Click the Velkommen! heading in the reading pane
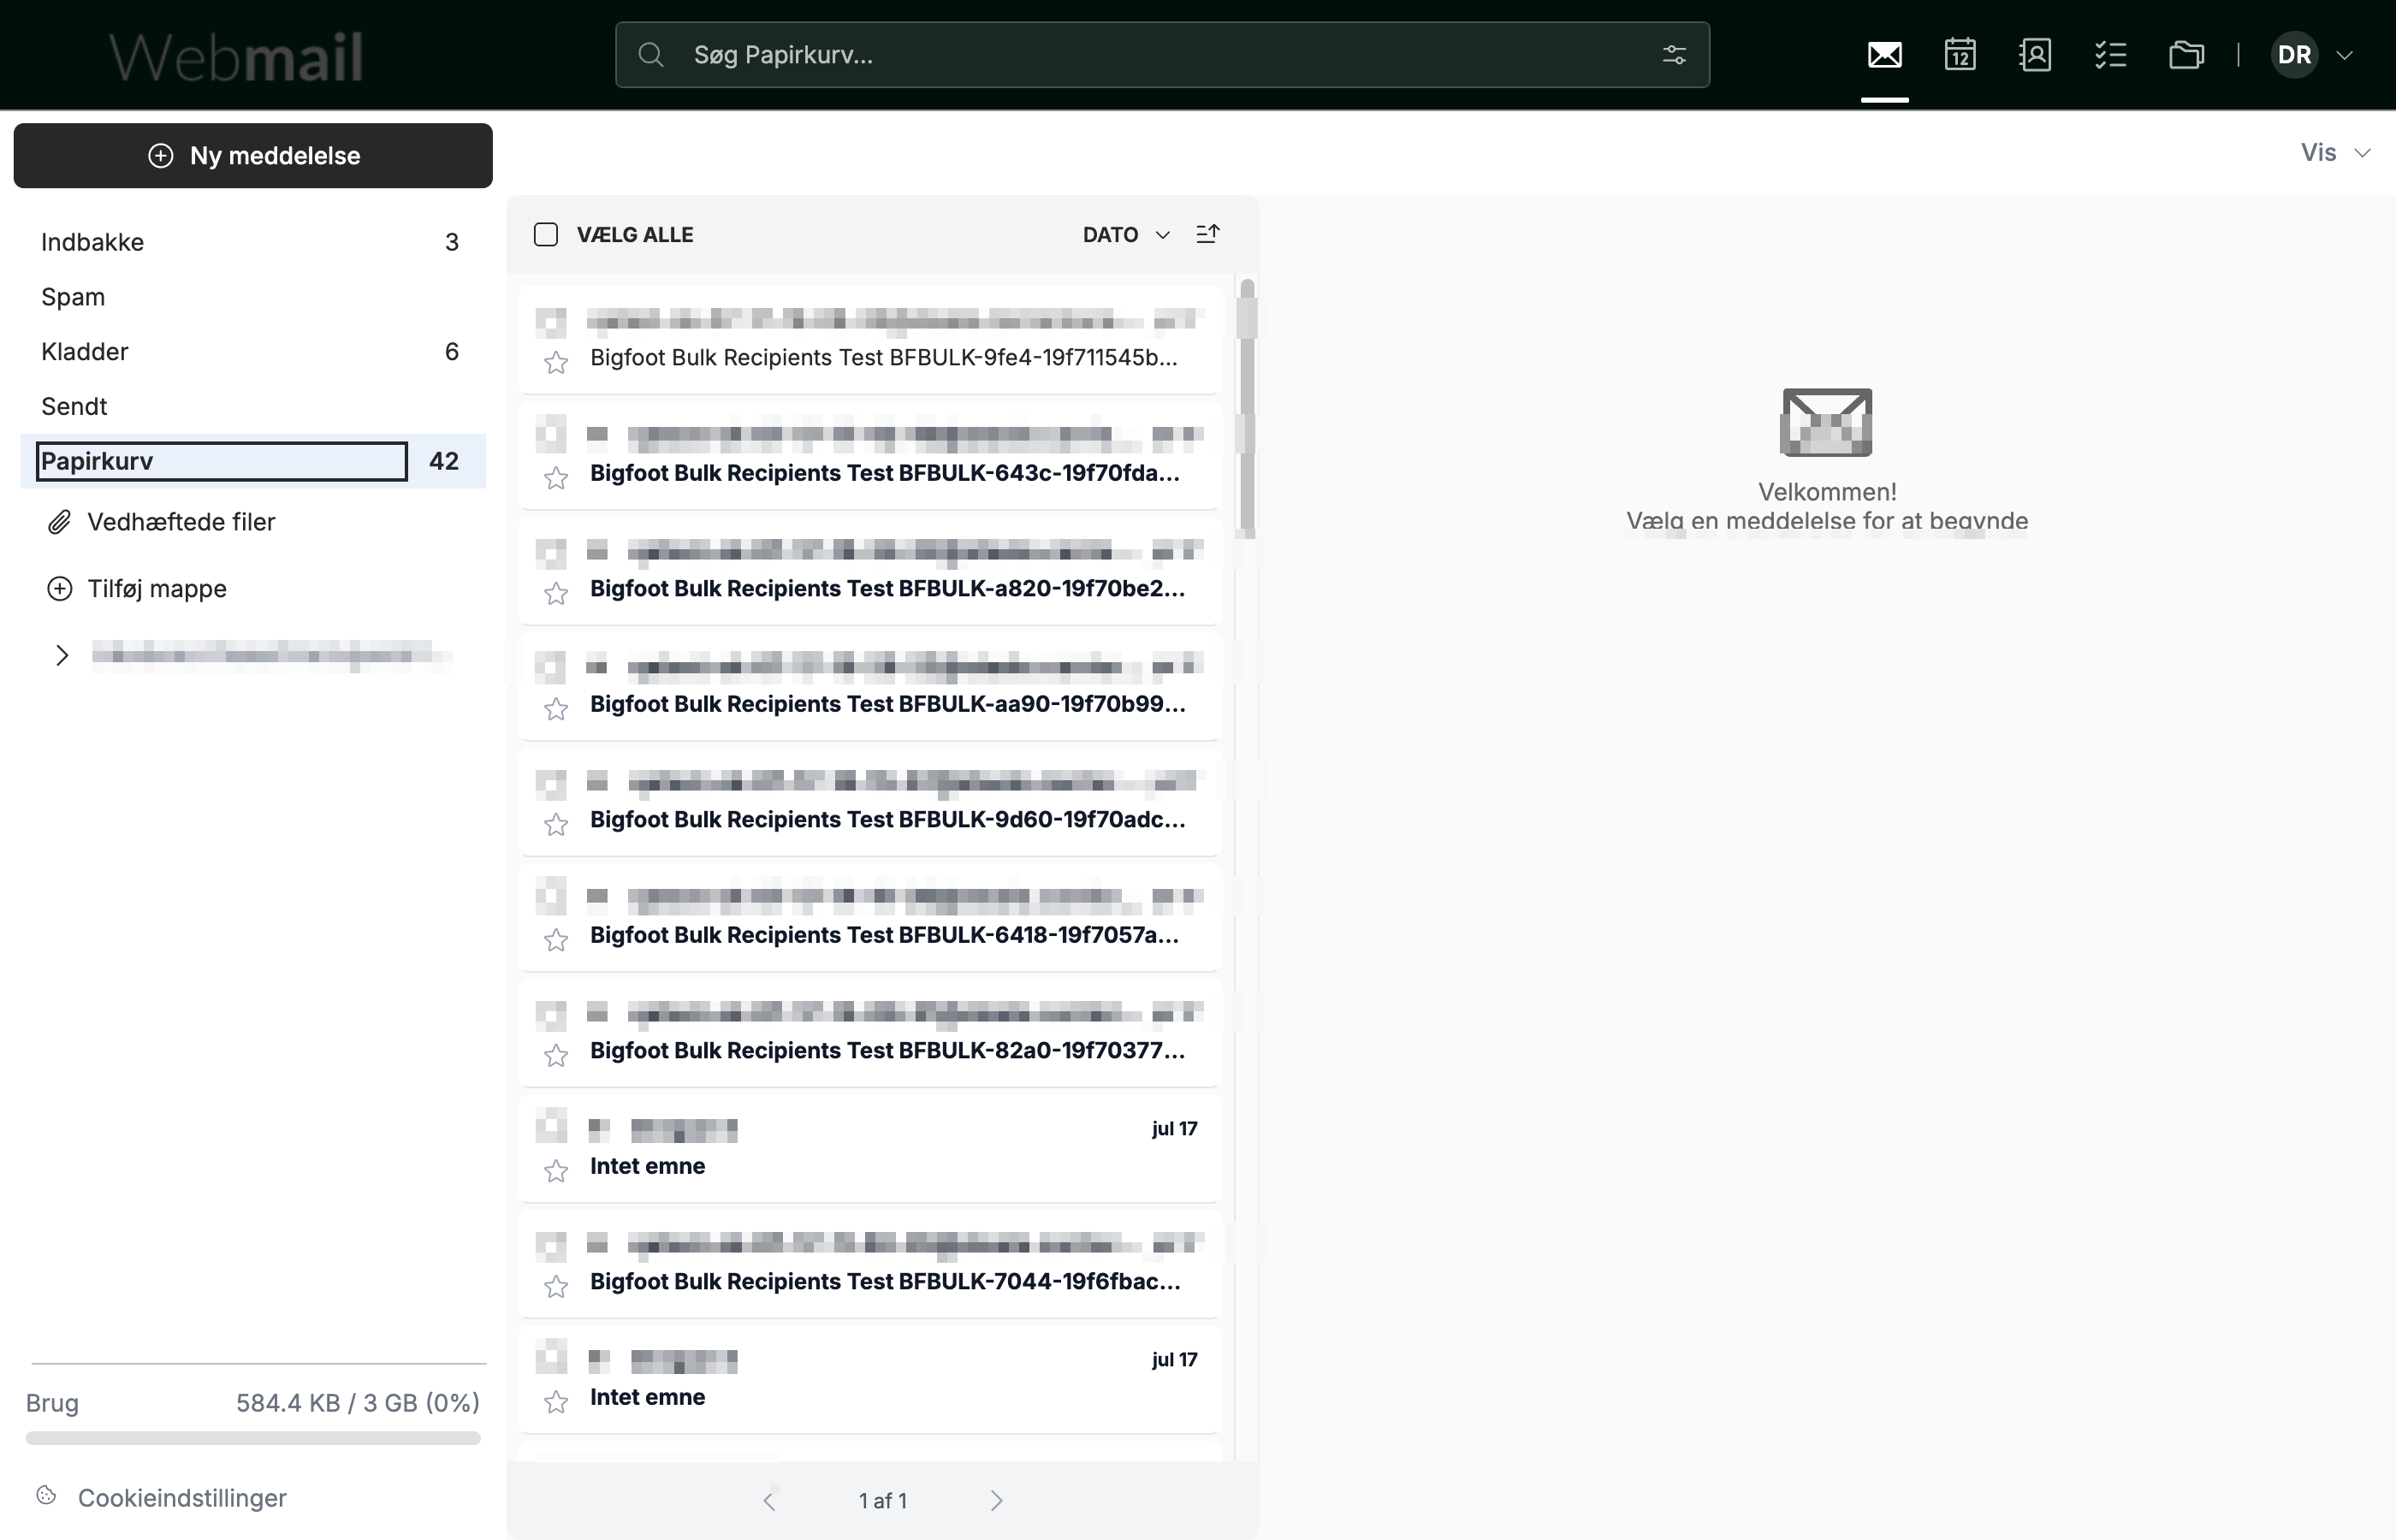The height and width of the screenshot is (1540, 2396). (1827, 492)
